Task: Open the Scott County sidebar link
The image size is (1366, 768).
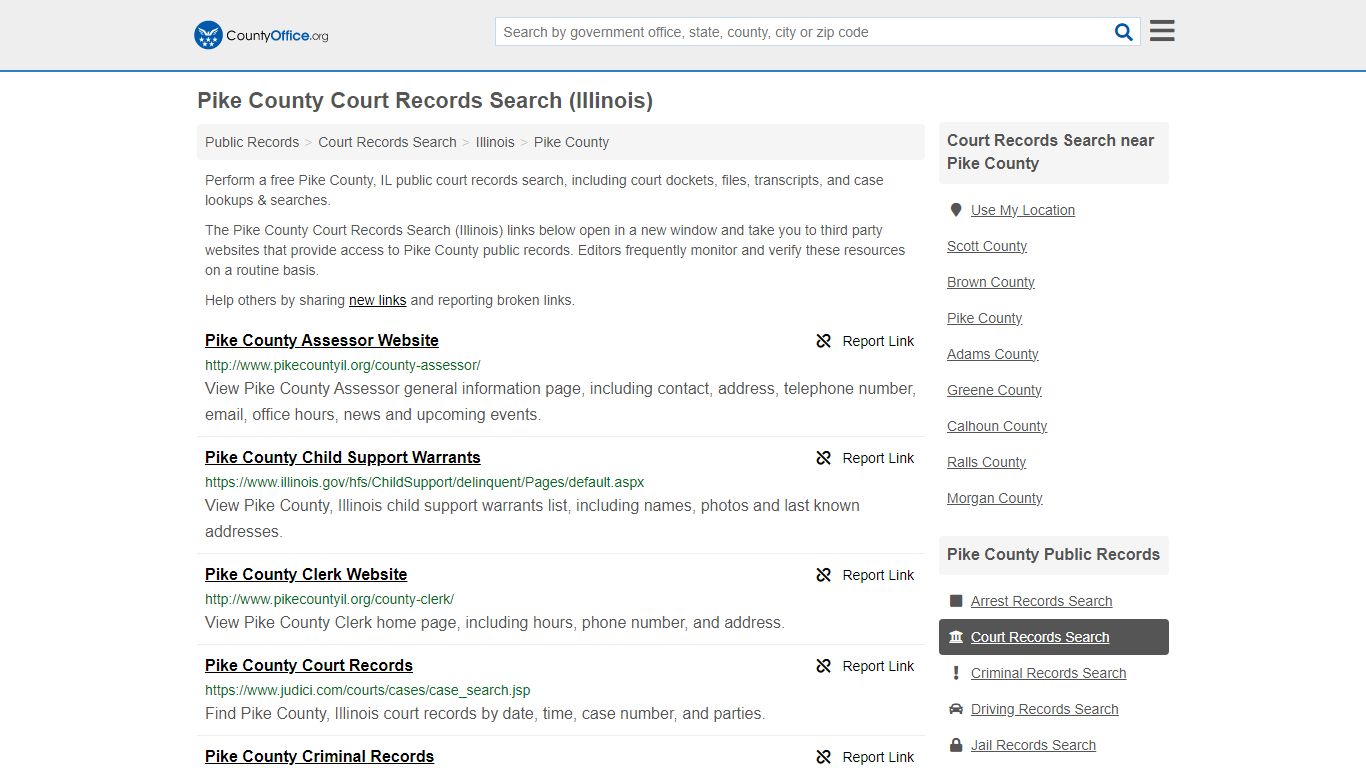Action: (x=987, y=246)
